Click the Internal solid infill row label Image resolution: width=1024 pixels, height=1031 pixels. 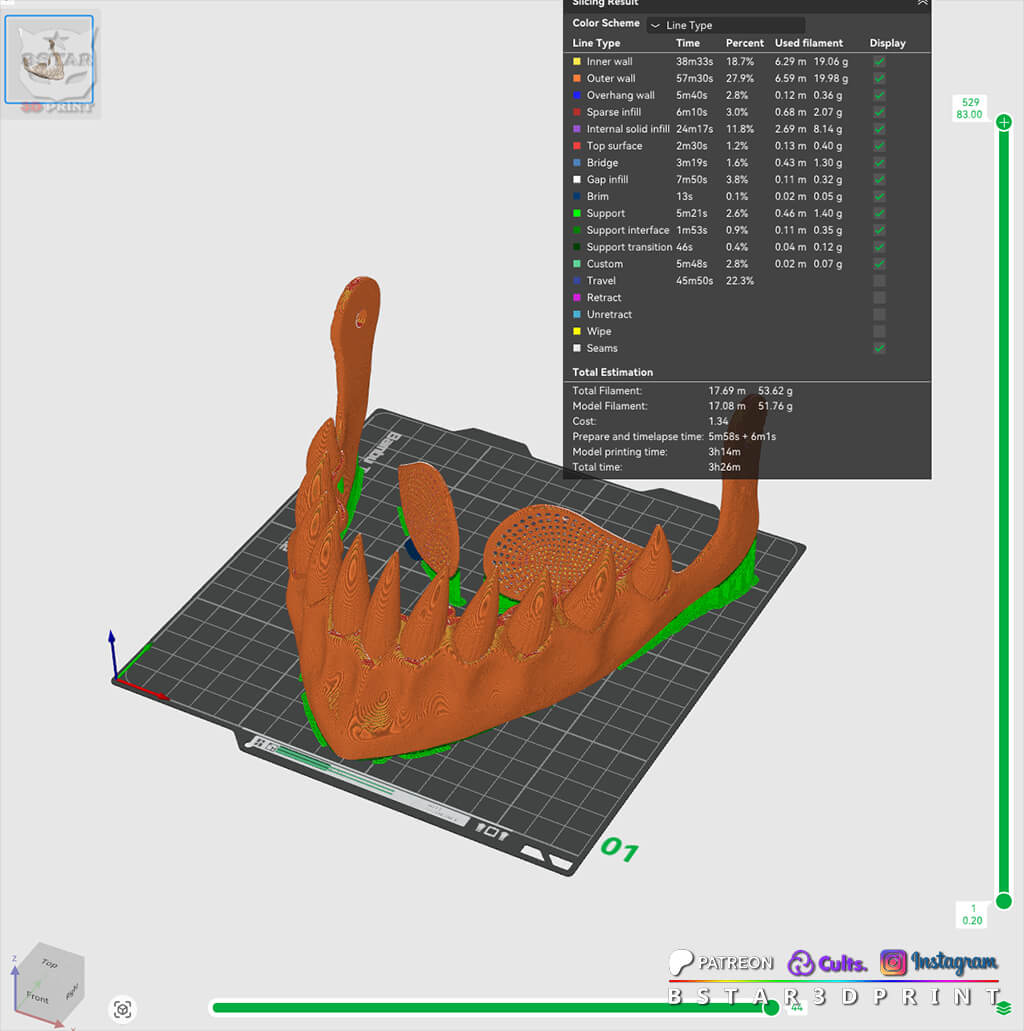[x=627, y=129]
